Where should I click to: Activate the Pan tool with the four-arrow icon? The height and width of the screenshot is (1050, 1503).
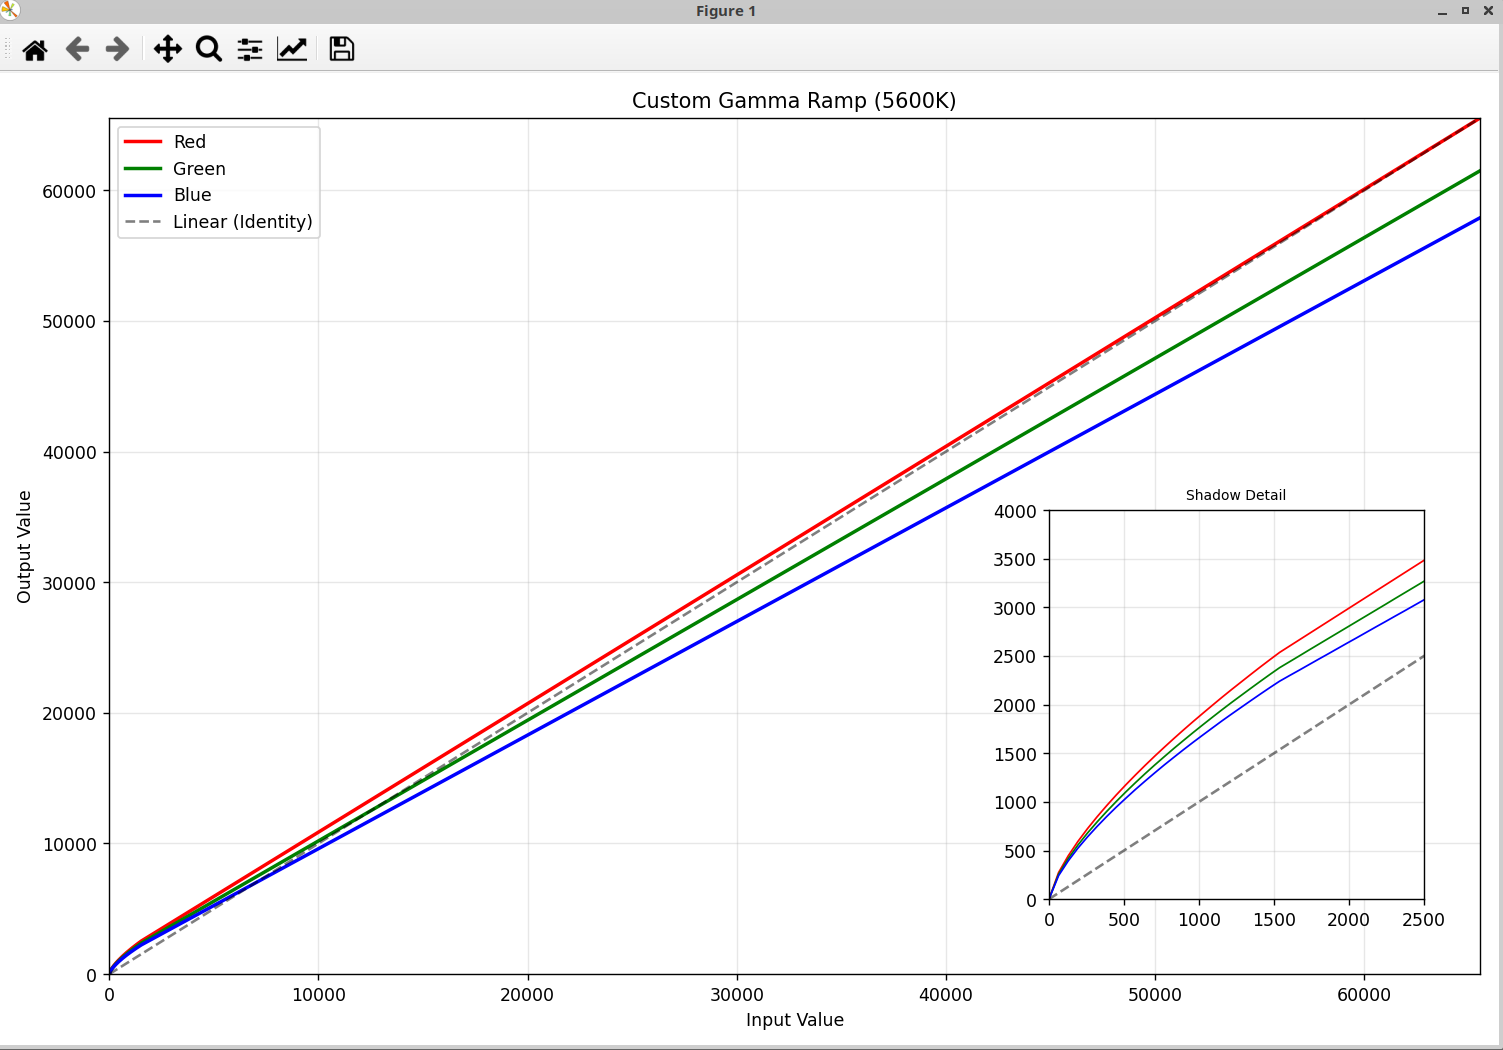(x=167, y=49)
